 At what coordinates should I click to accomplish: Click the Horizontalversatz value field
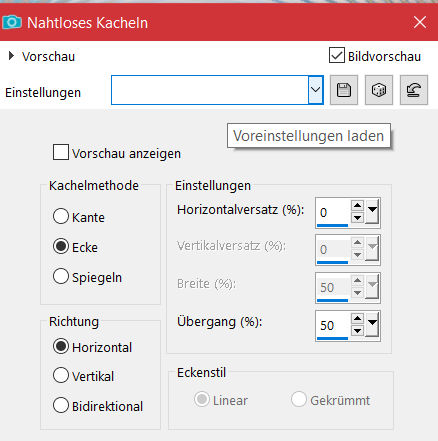333,212
